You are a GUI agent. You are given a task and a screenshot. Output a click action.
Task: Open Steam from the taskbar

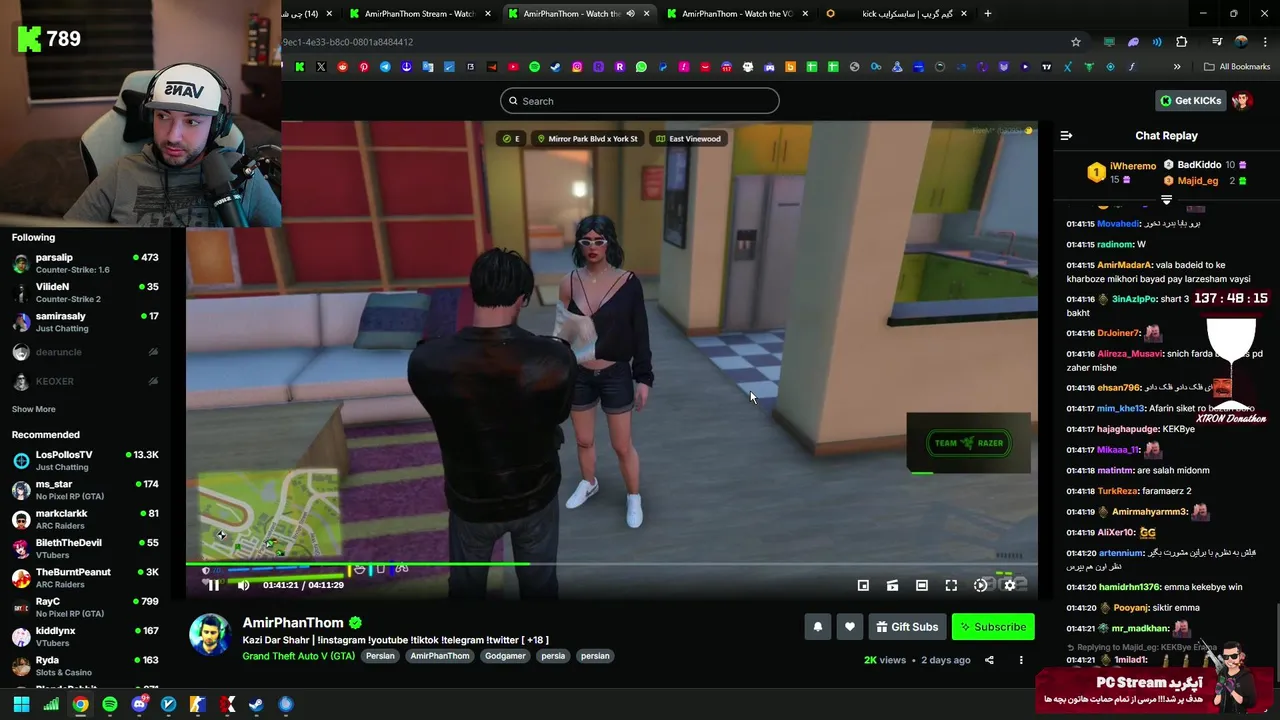pyautogui.click(x=257, y=704)
